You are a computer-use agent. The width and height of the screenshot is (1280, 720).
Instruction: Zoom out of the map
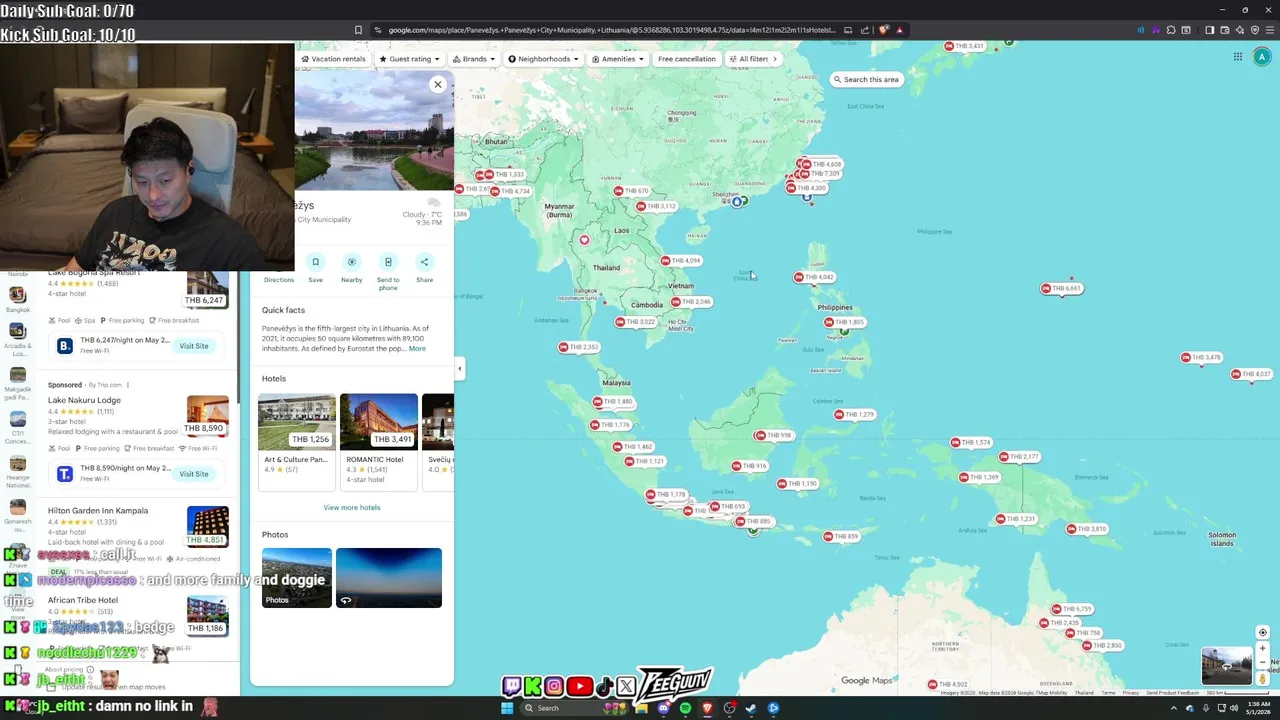pos(1262,662)
